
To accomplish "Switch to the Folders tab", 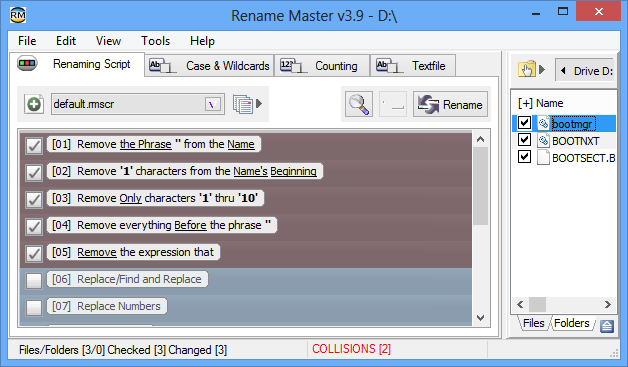I will coord(572,323).
